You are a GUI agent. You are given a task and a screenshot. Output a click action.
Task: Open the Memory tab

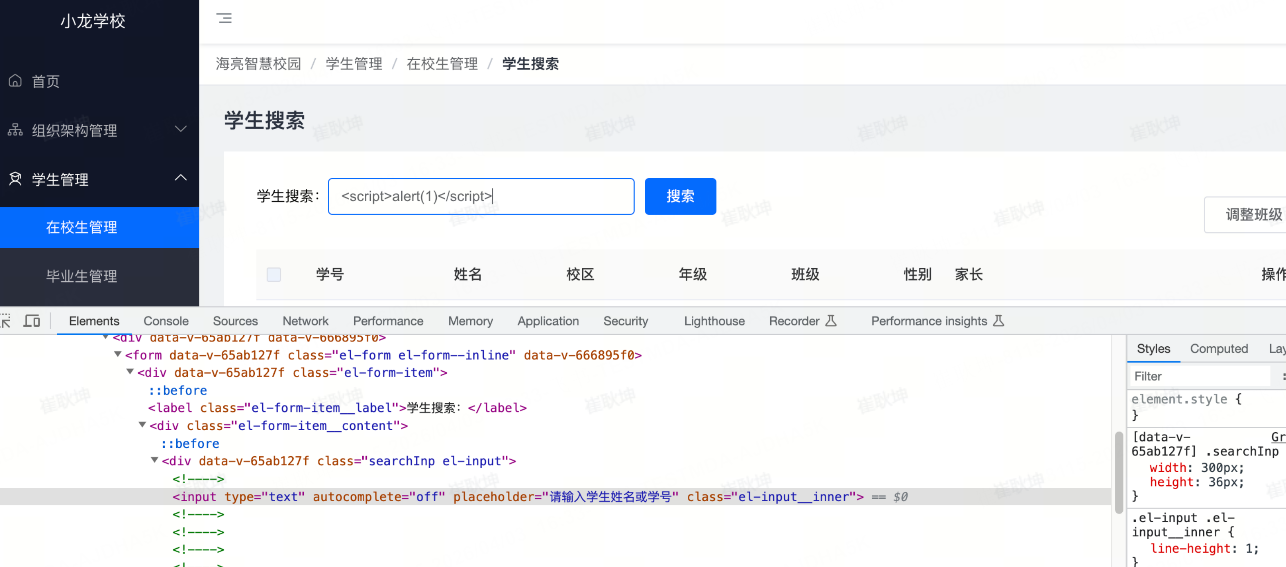point(470,321)
